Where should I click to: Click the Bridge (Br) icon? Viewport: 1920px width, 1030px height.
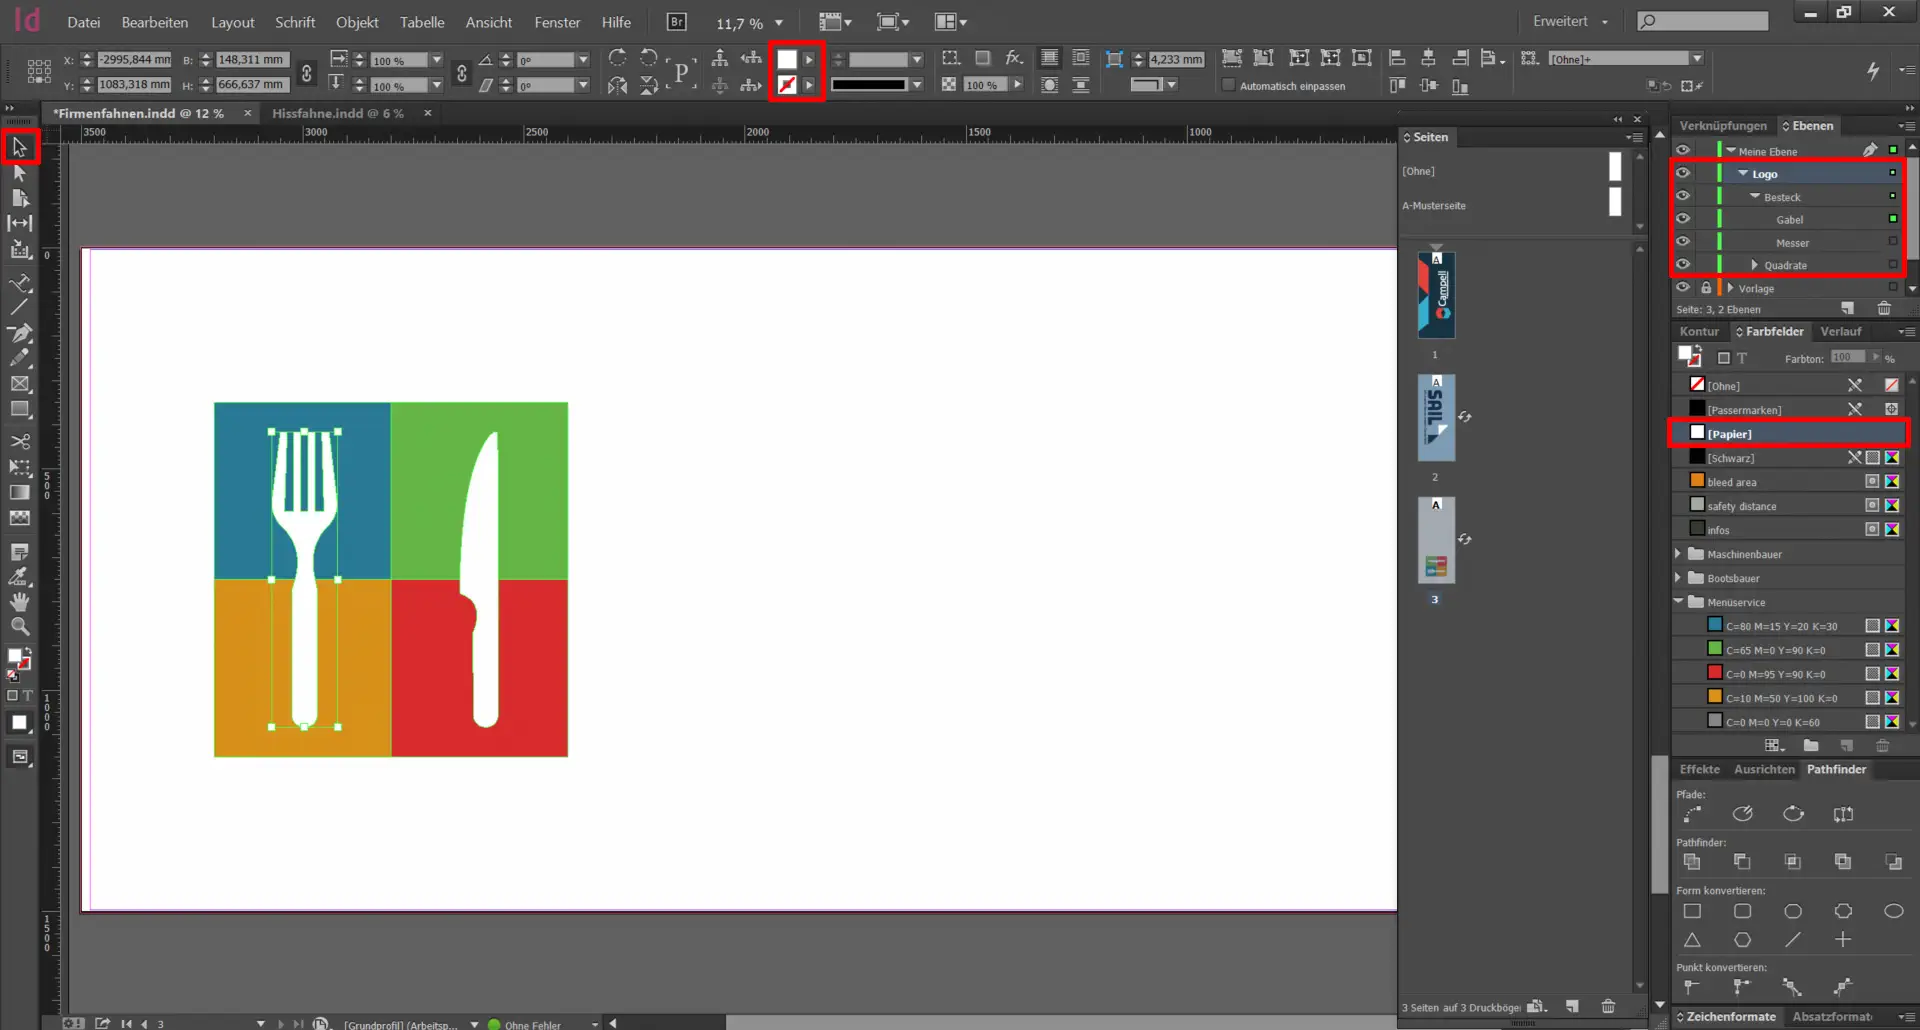677,22
